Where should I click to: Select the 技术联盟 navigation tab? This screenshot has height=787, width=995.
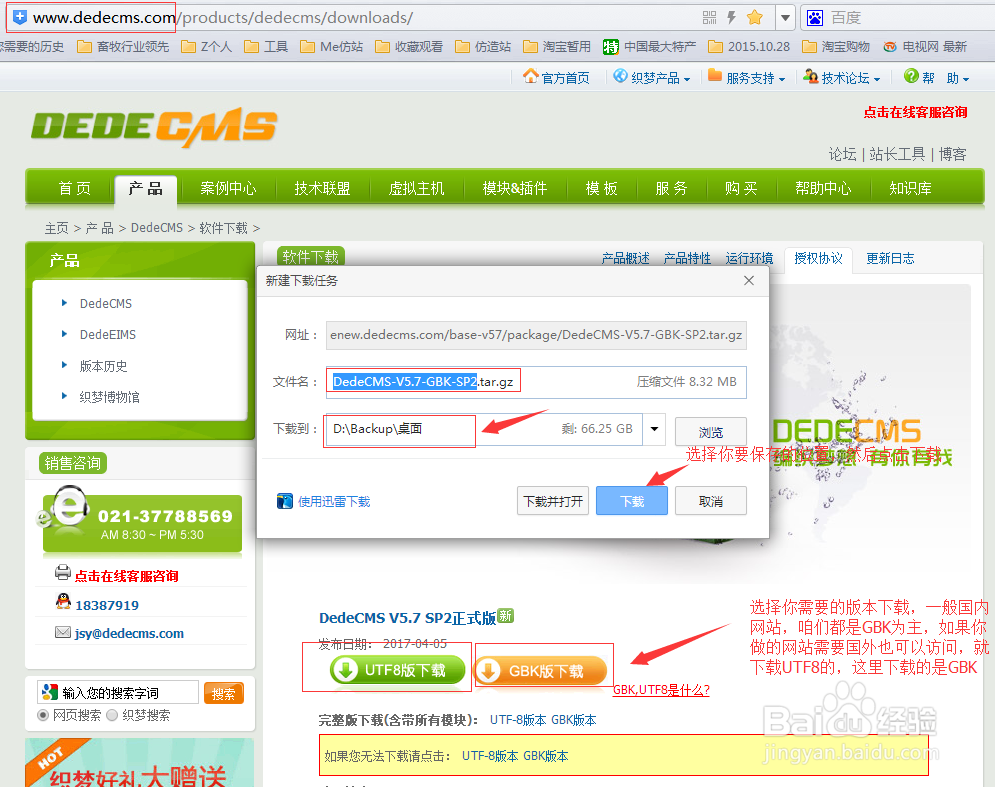coord(322,188)
